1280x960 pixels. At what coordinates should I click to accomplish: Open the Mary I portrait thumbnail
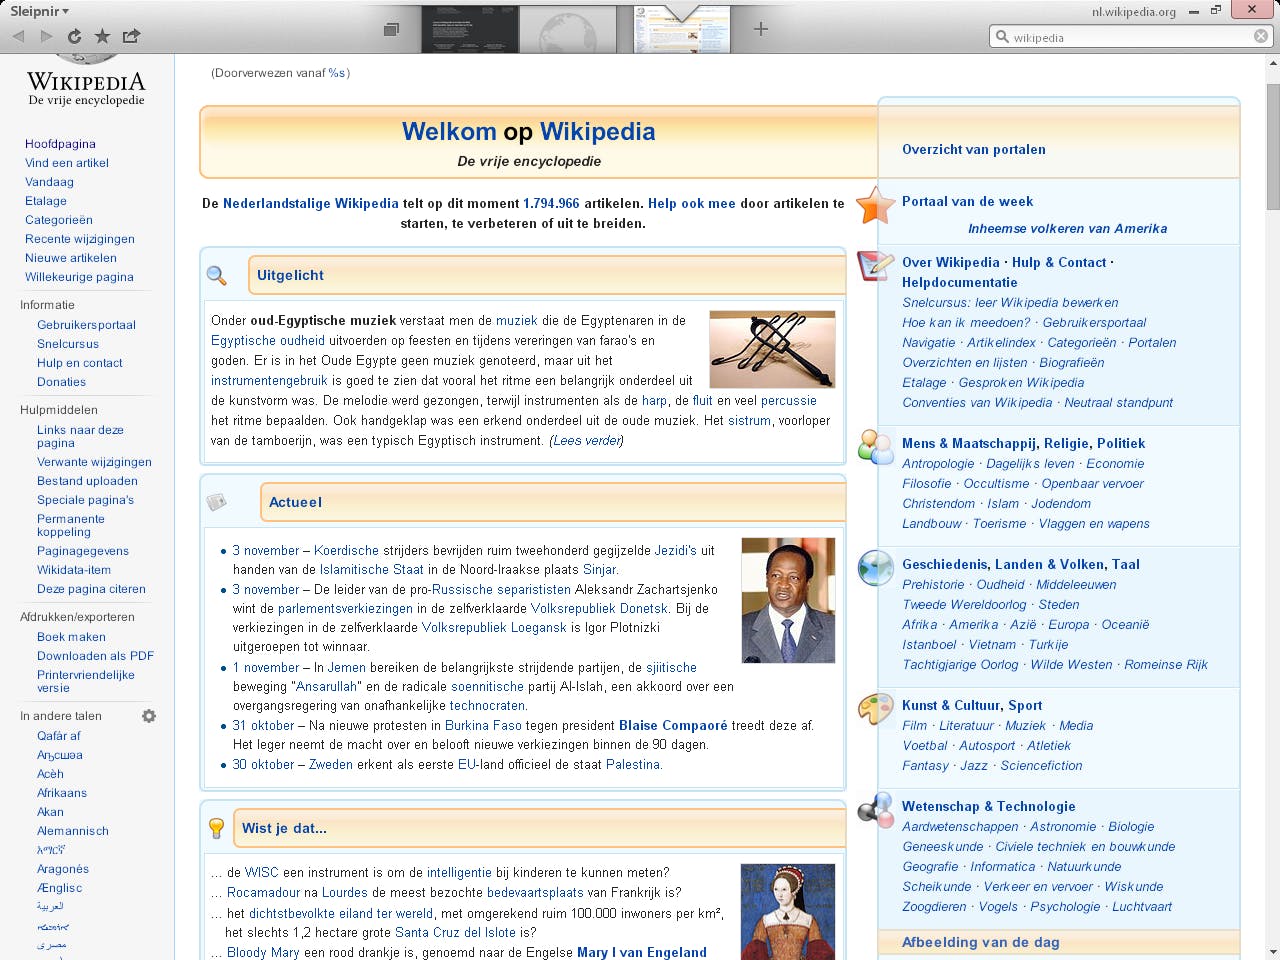click(788, 912)
